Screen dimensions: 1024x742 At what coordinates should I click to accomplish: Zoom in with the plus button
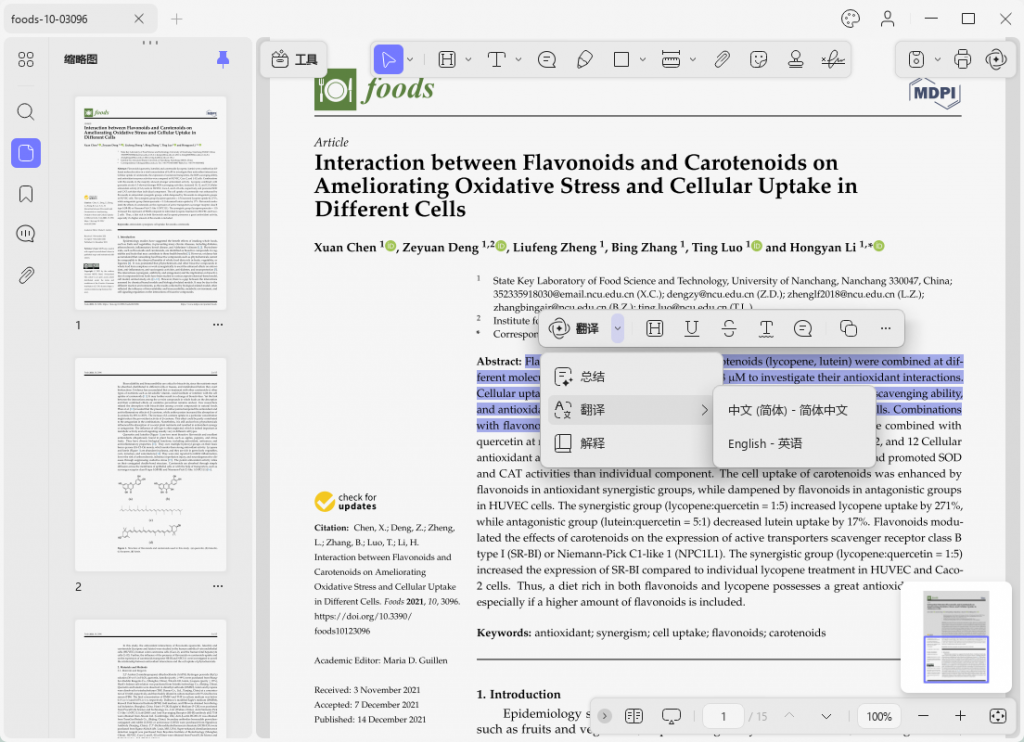960,716
